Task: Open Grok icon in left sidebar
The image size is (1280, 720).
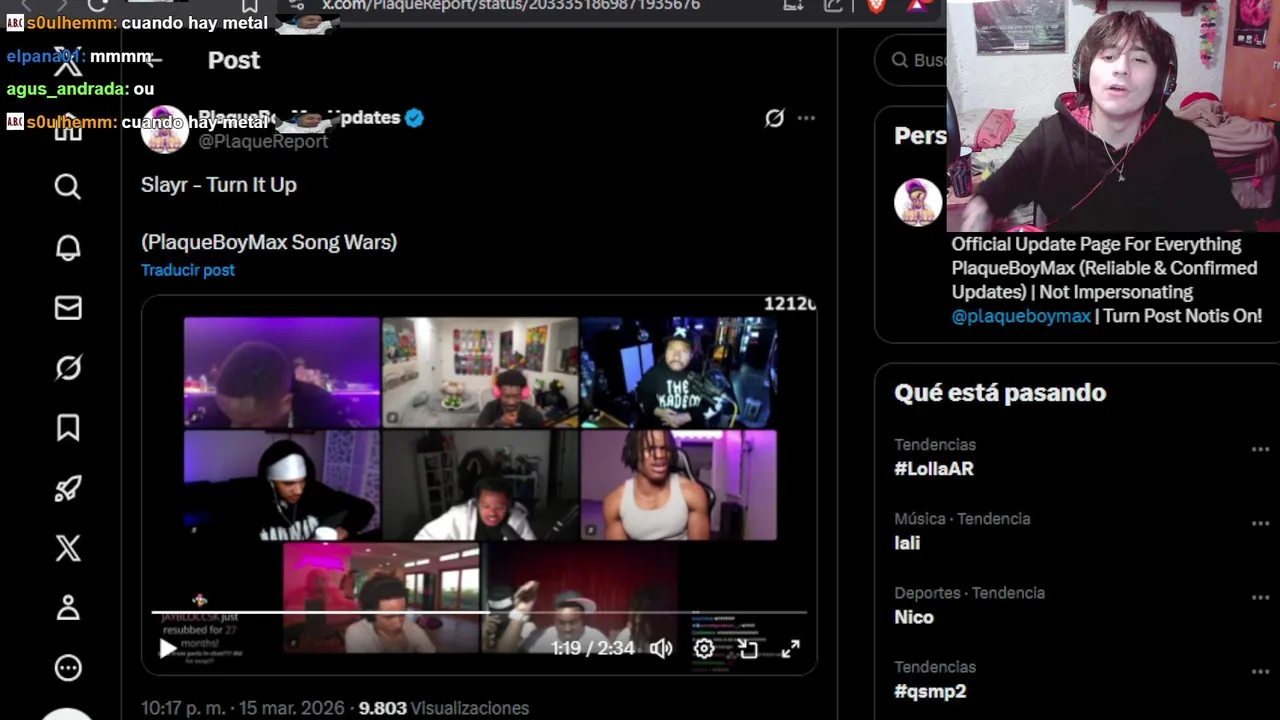Action: point(68,368)
